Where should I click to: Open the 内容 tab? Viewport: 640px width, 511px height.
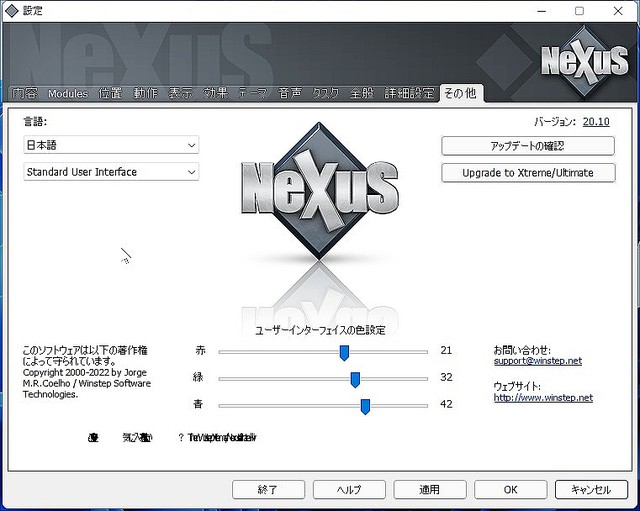click(x=25, y=94)
